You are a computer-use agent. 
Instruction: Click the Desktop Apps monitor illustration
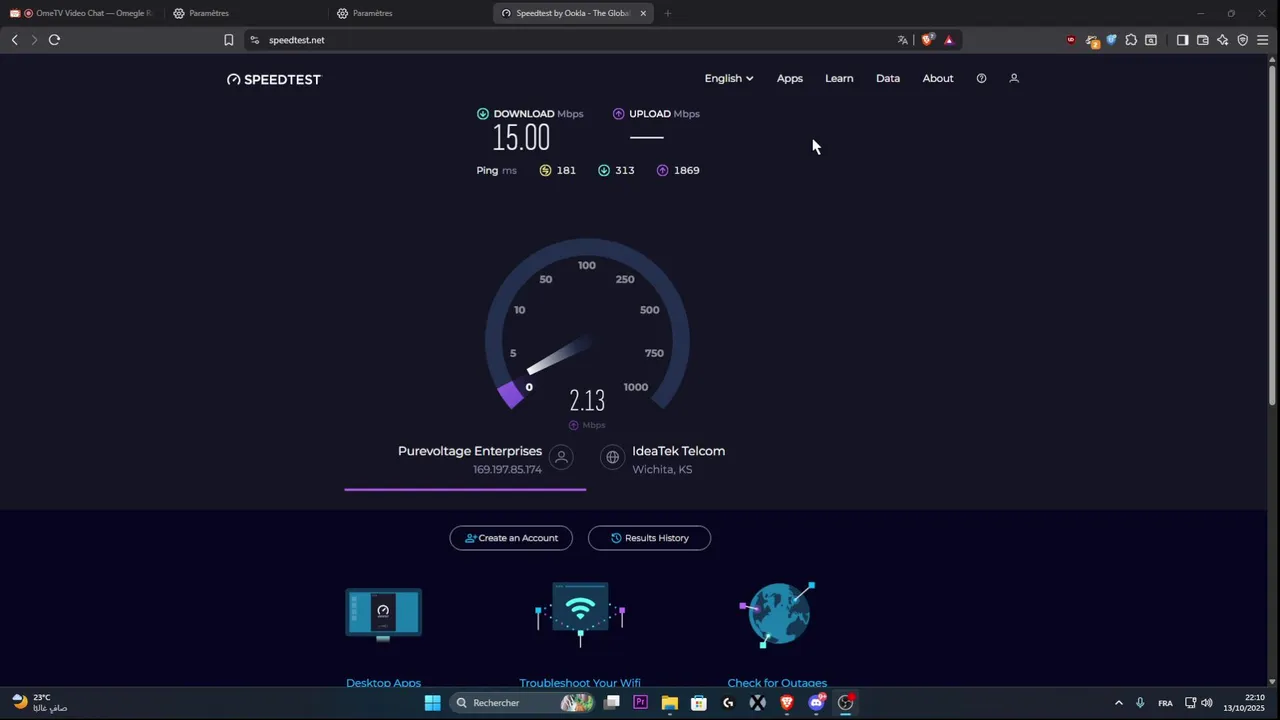[x=384, y=613]
